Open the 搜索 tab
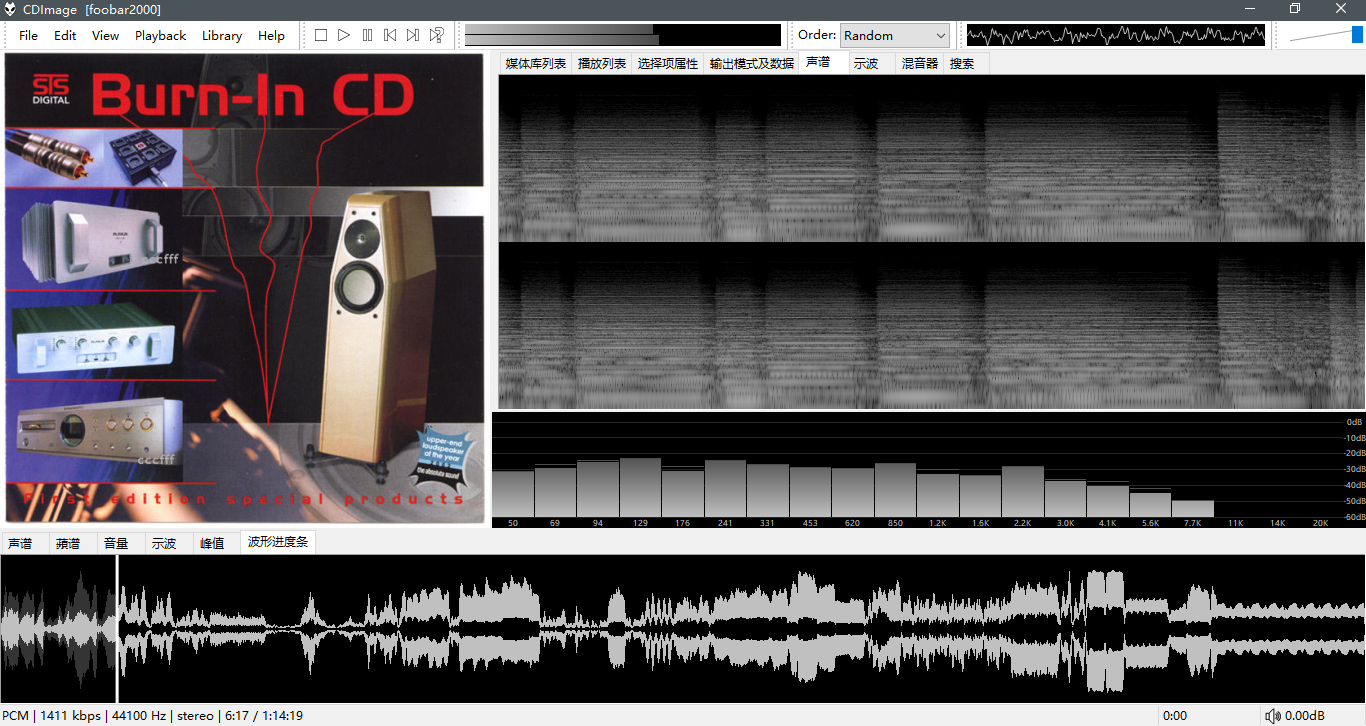The width and height of the screenshot is (1366, 726). [962, 63]
